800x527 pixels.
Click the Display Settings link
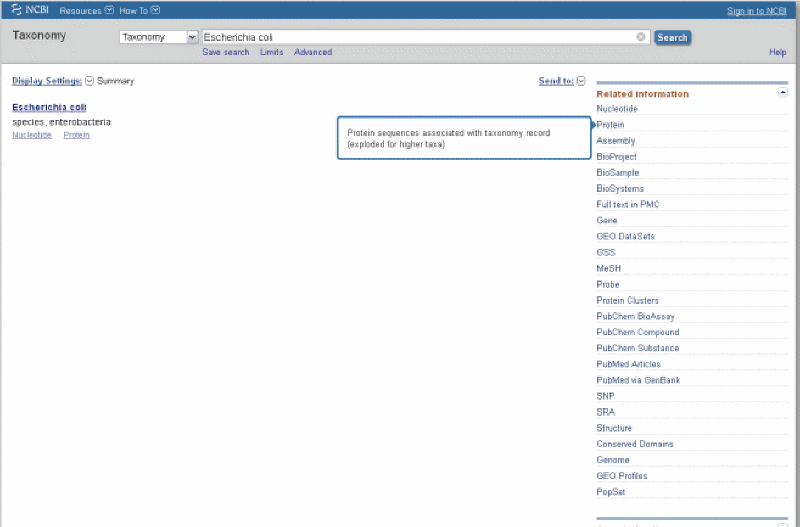[47, 81]
